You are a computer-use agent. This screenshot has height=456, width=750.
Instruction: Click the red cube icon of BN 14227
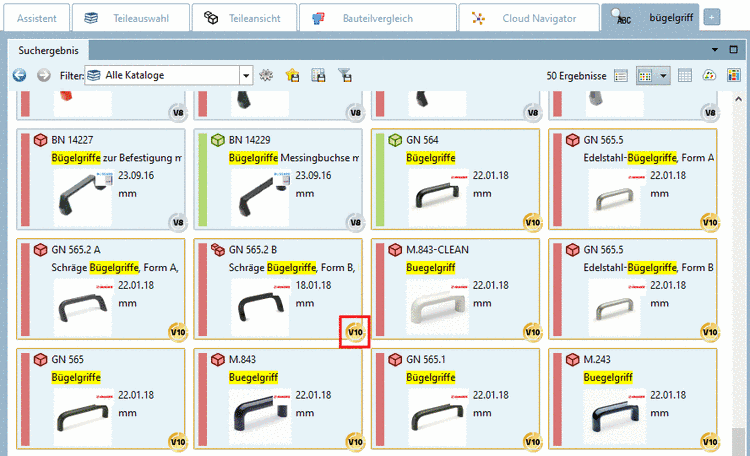point(41,140)
